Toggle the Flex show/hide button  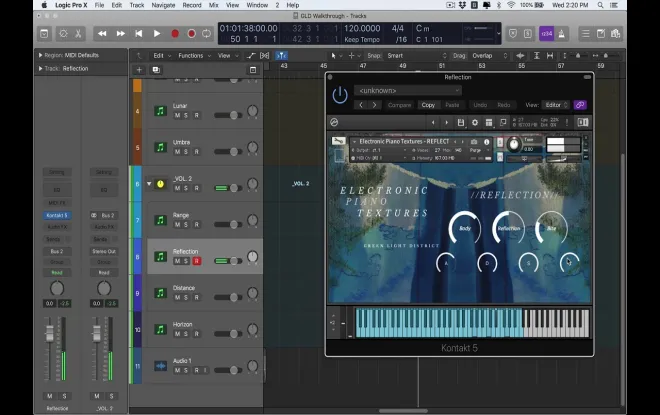265,56
